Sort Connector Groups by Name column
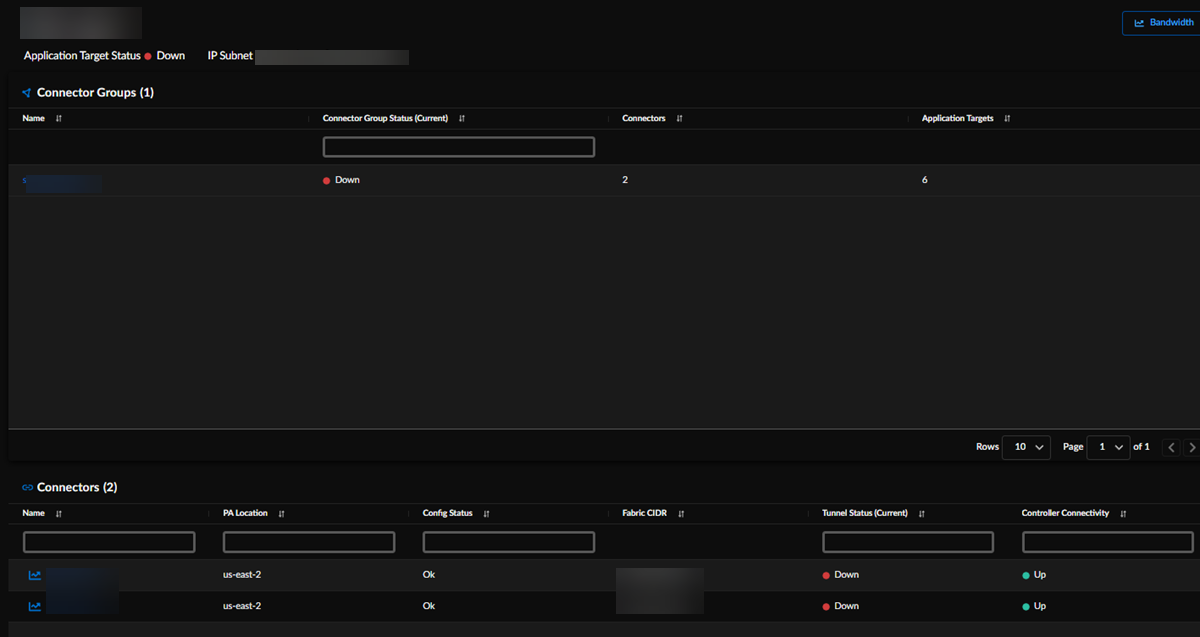This screenshot has height=637, width=1200. point(58,119)
